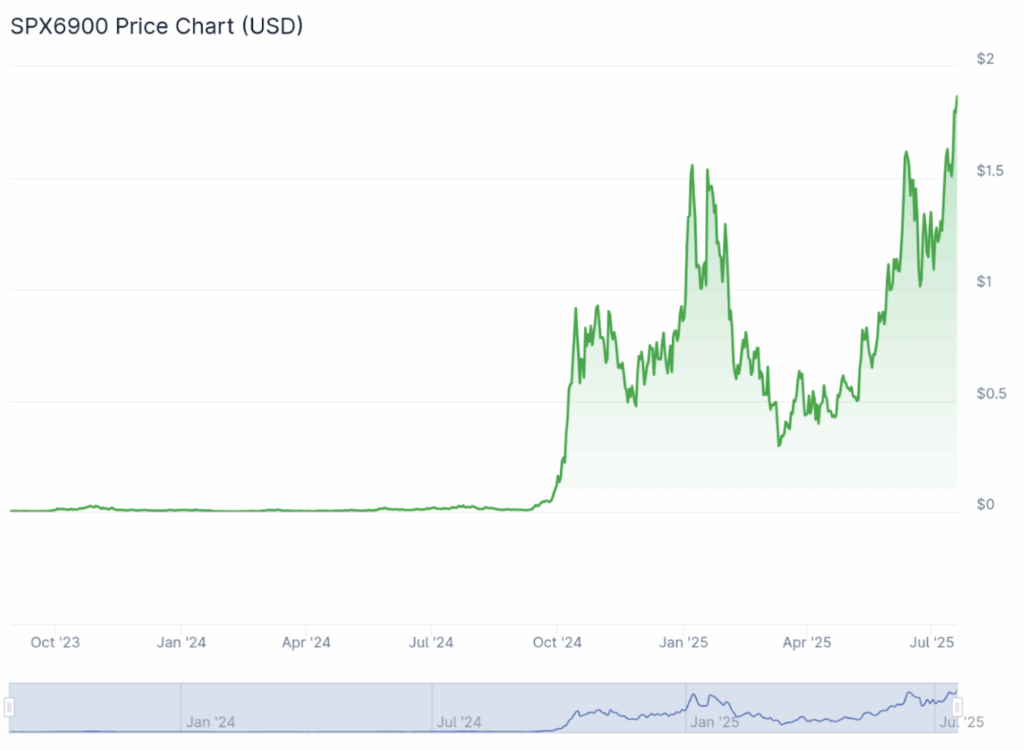Click the SPX6900 Price Chart (USD) title
1024x750 pixels.
tap(157, 27)
